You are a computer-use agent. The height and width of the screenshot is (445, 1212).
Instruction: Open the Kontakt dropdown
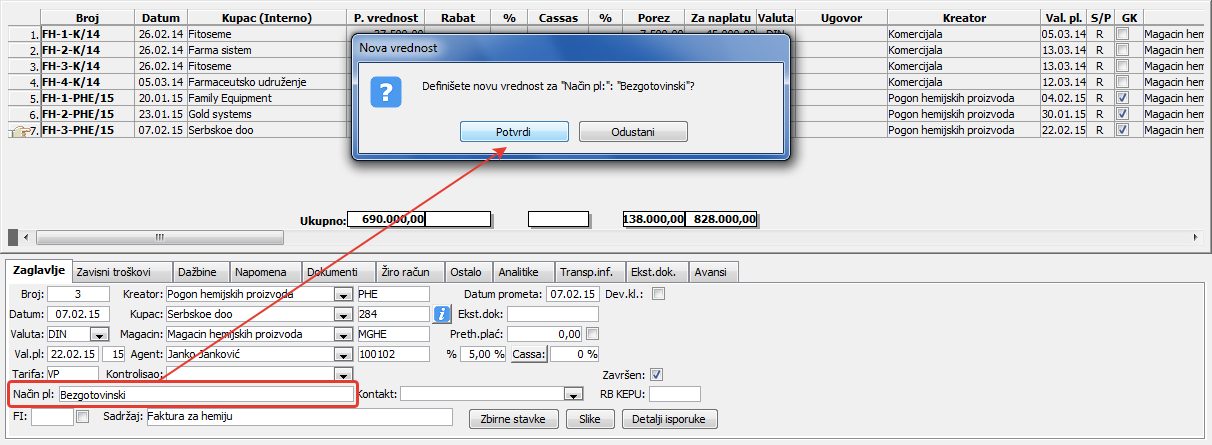pyautogui.click(x=572, y=395)
